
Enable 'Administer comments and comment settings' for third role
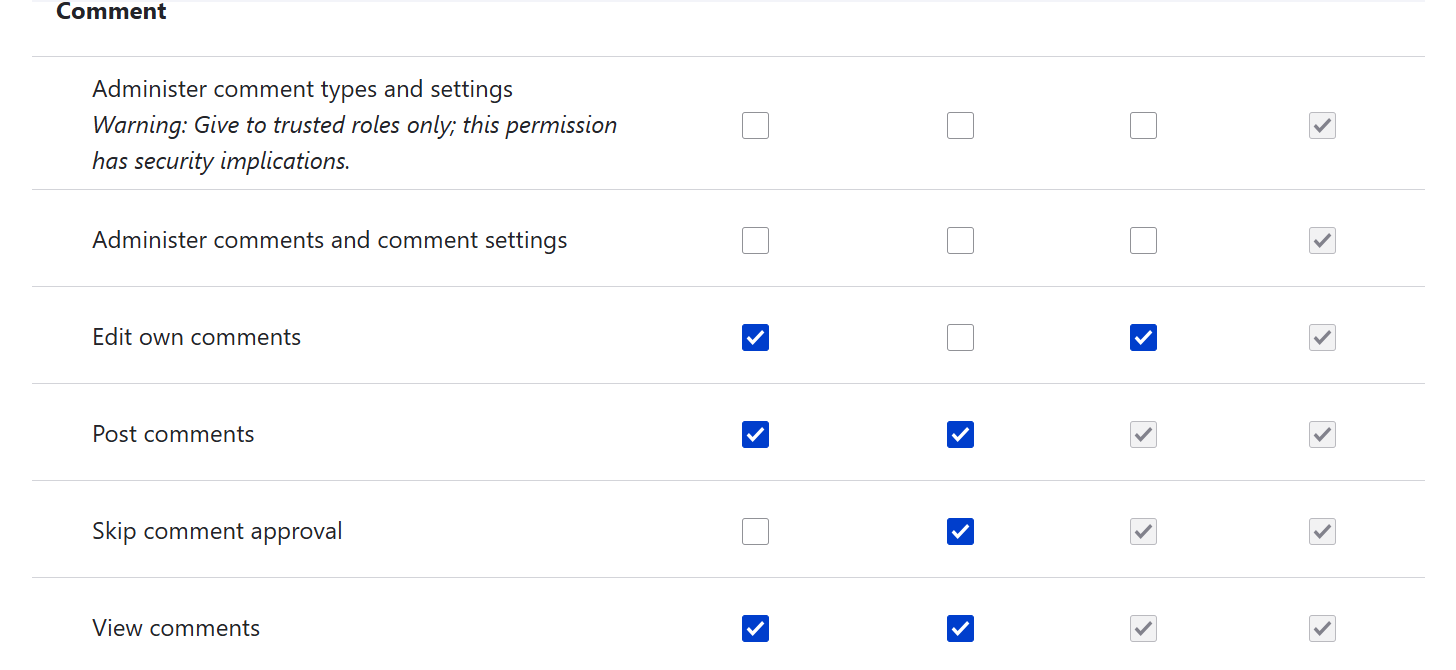click(1143, 240)
